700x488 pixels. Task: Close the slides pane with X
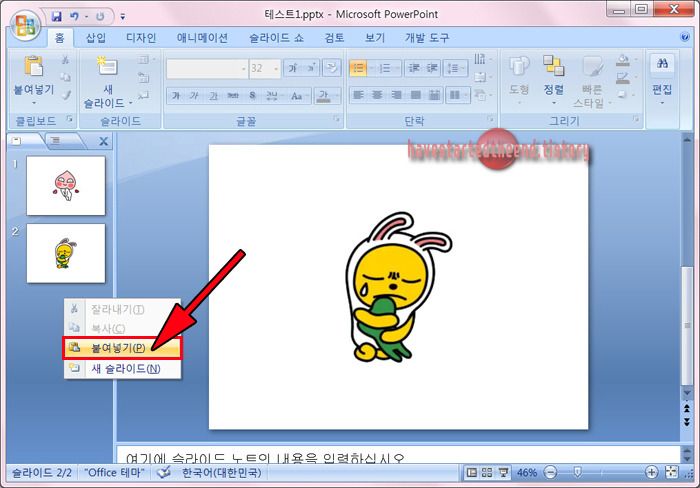[104, 142]
